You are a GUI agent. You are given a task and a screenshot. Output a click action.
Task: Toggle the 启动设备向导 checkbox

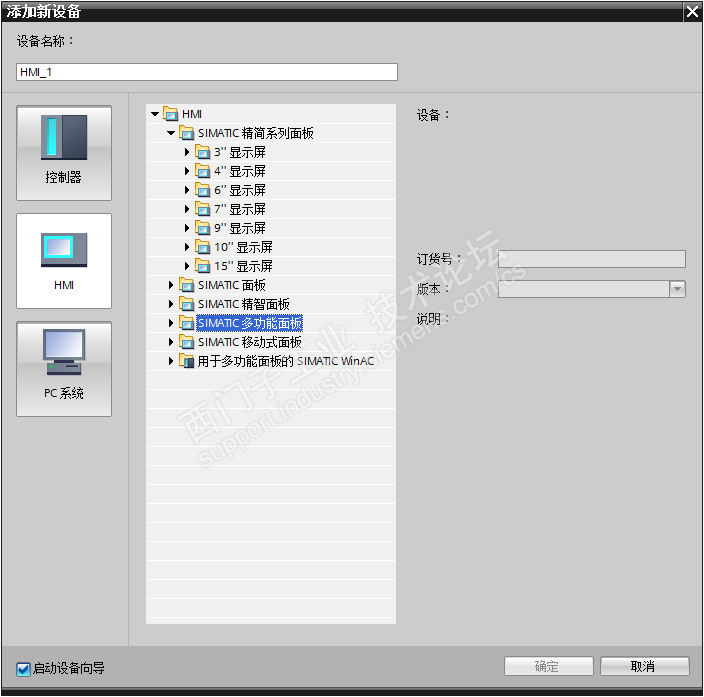pos(23,669)
